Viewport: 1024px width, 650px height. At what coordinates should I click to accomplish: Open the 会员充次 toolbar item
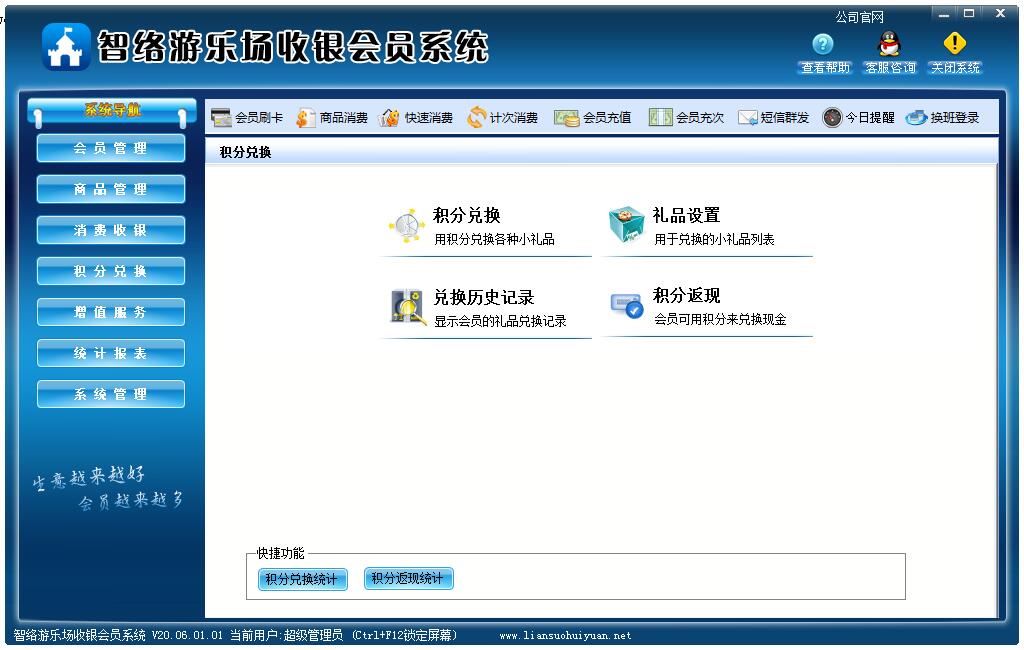pos(686,118)
